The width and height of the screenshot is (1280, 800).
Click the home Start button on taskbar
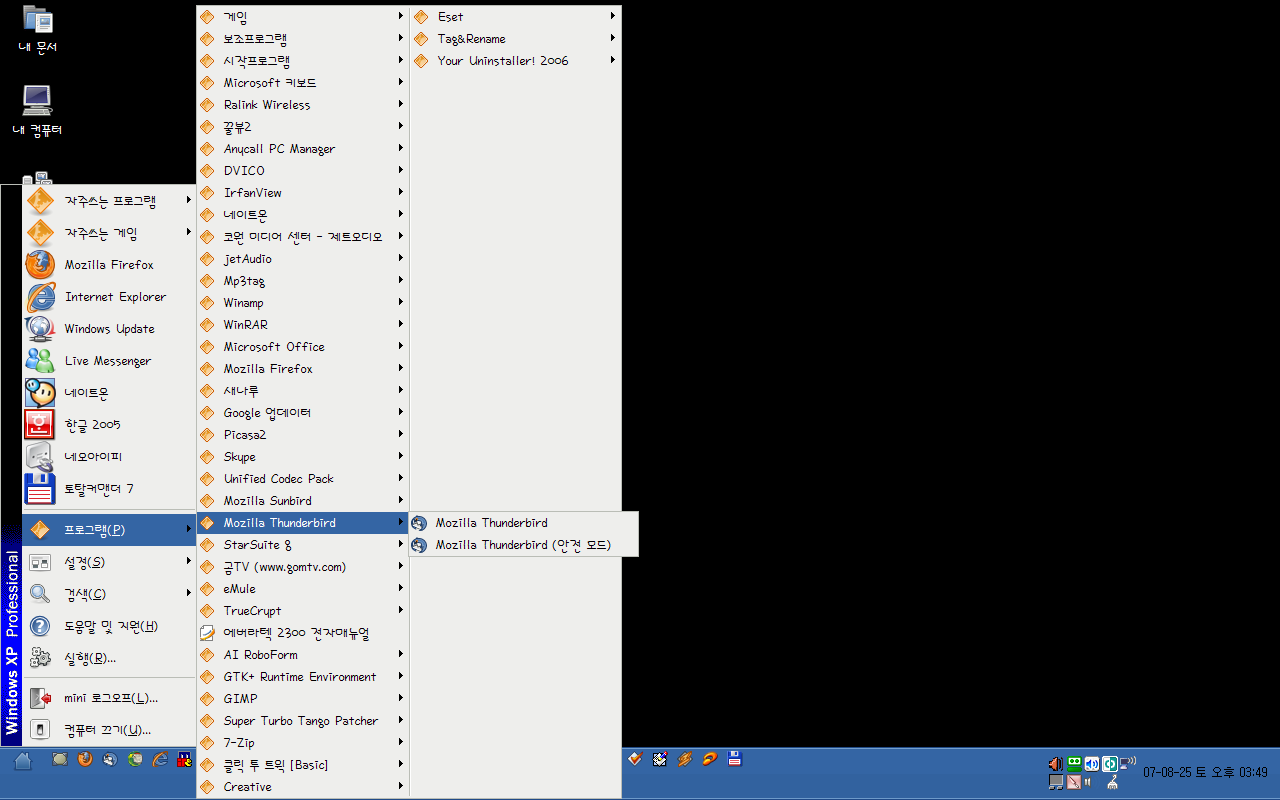pyautogui.click(x=23, y=761)
